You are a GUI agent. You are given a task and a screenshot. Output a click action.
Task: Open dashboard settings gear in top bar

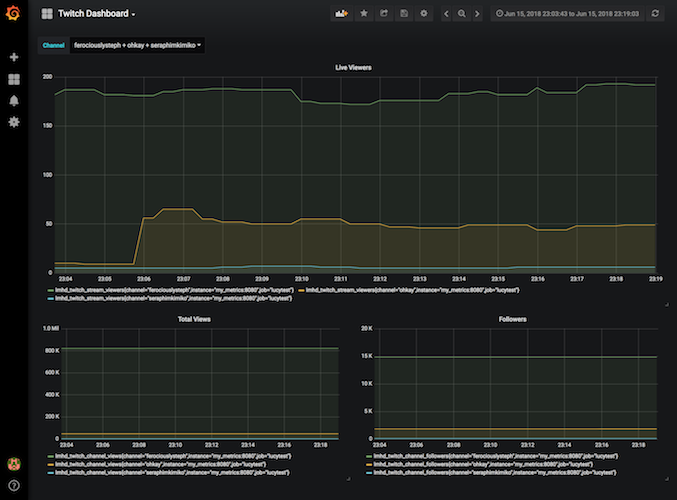click(424, 13)
